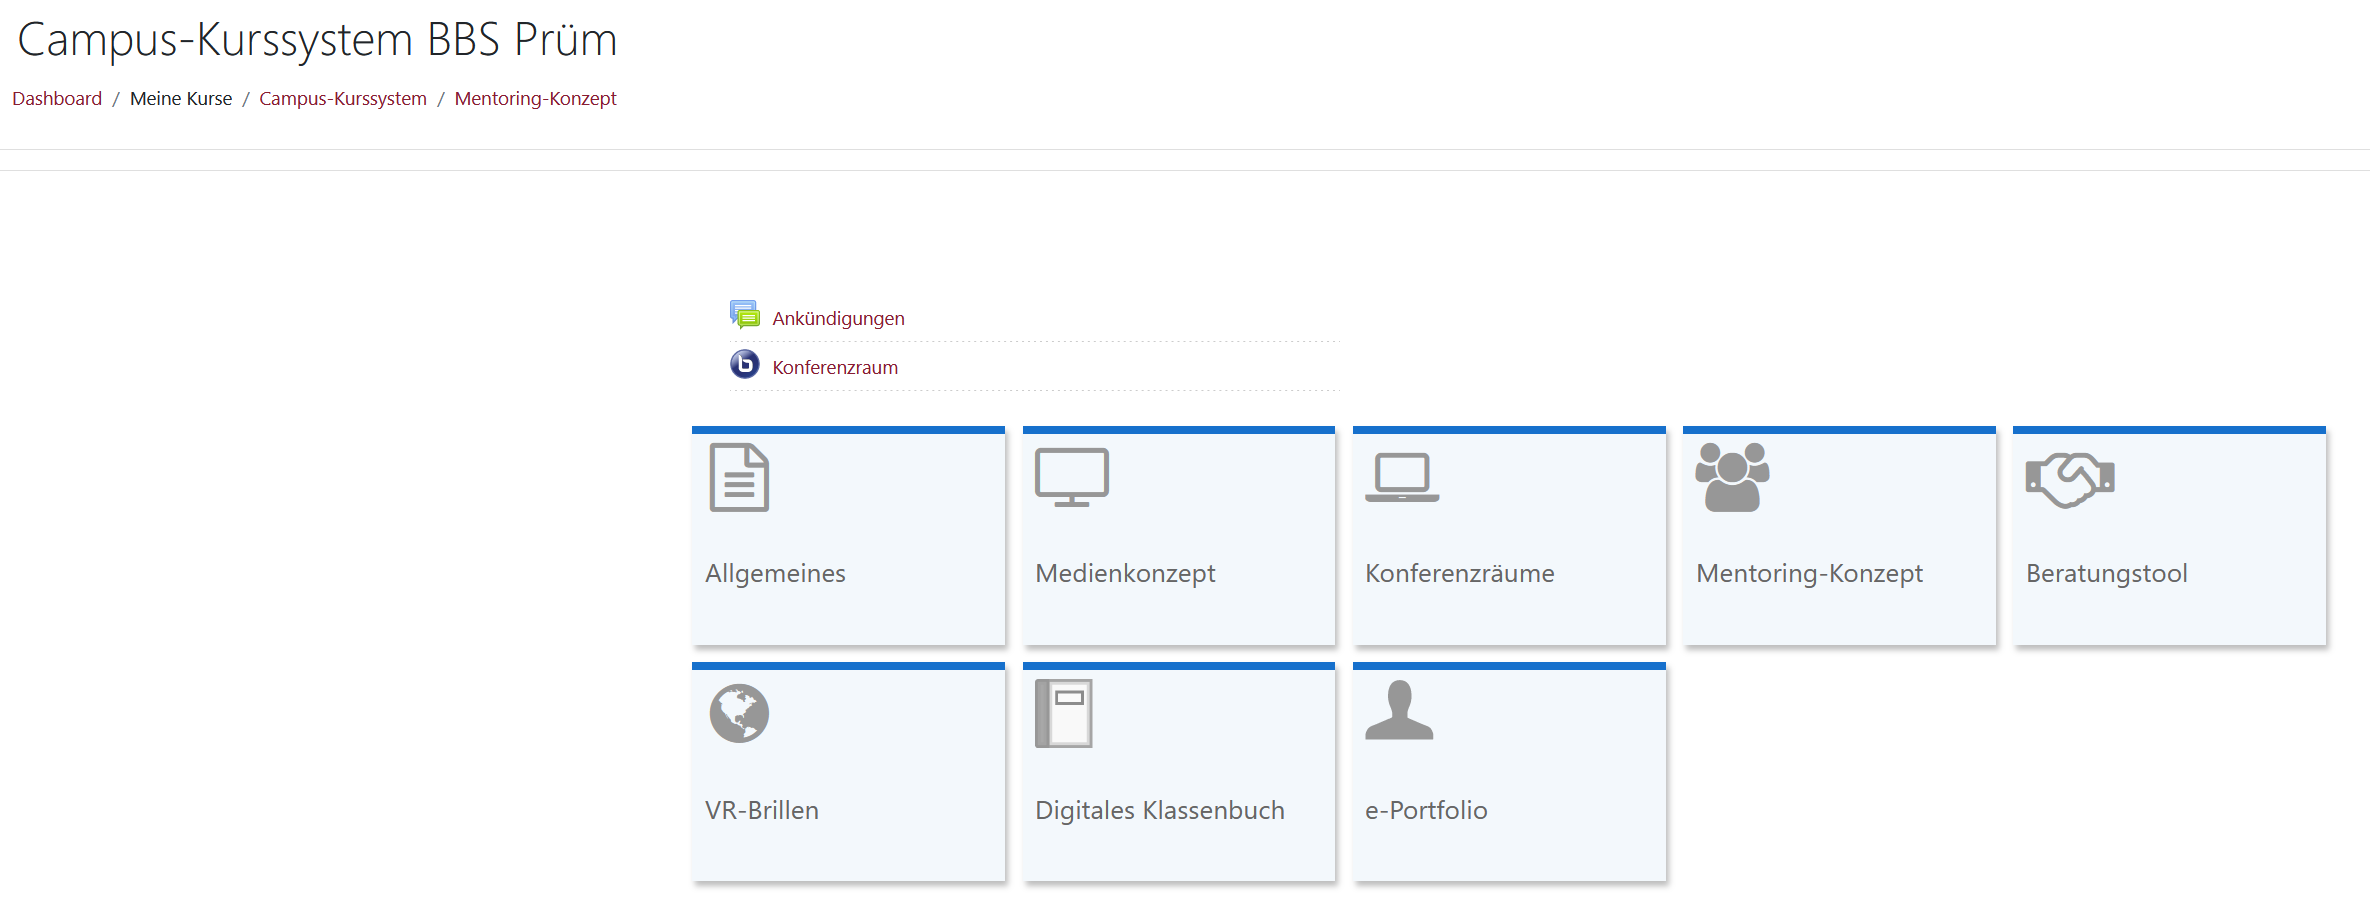This screenshot has width=2370, height=912.
Task: Go to Dashboard in the breadcrumb
Action: tap(57, 98)
